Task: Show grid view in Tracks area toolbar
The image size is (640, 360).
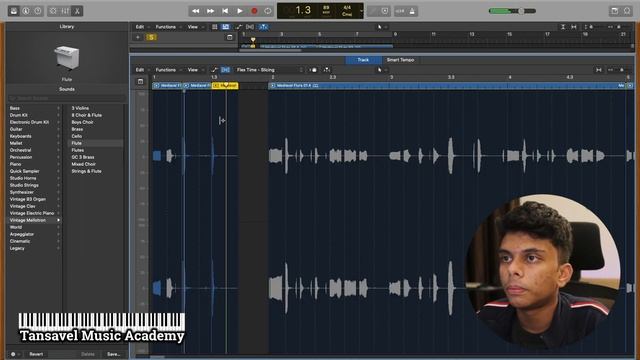Action: (215, 27)
